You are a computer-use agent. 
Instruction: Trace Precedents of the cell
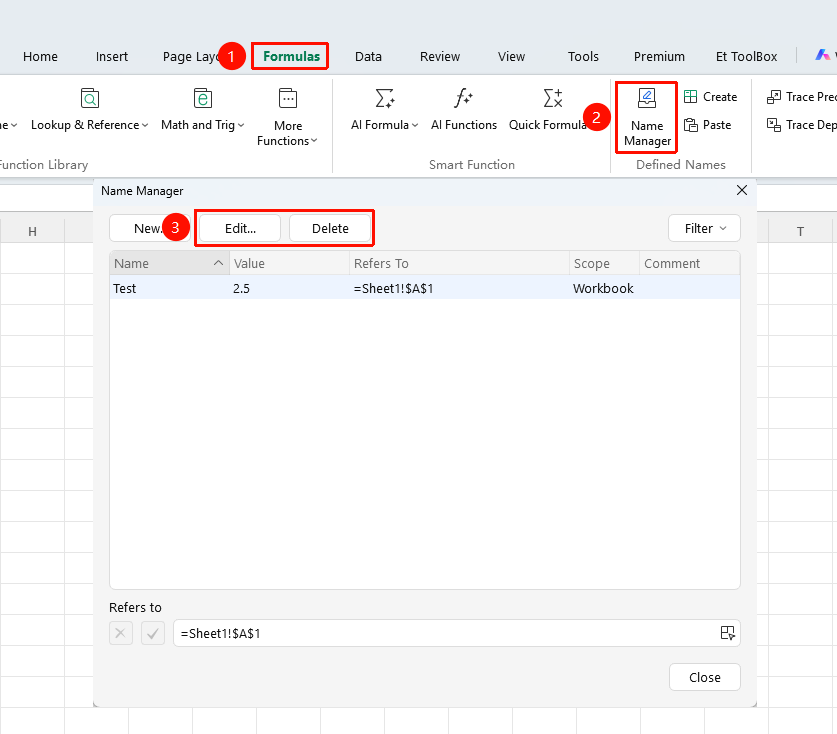801,97
